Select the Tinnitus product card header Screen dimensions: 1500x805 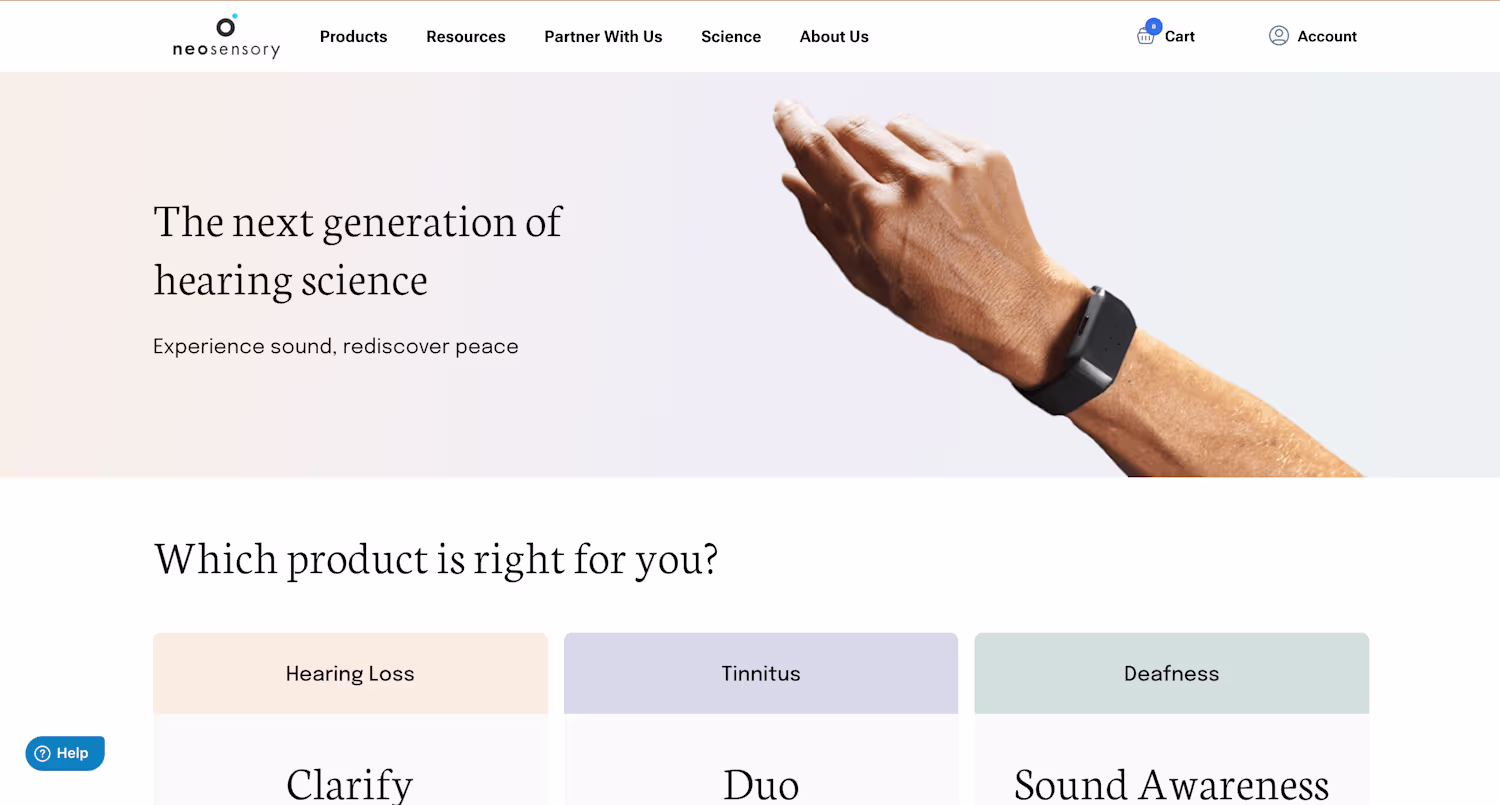click(x=761, y=674)
